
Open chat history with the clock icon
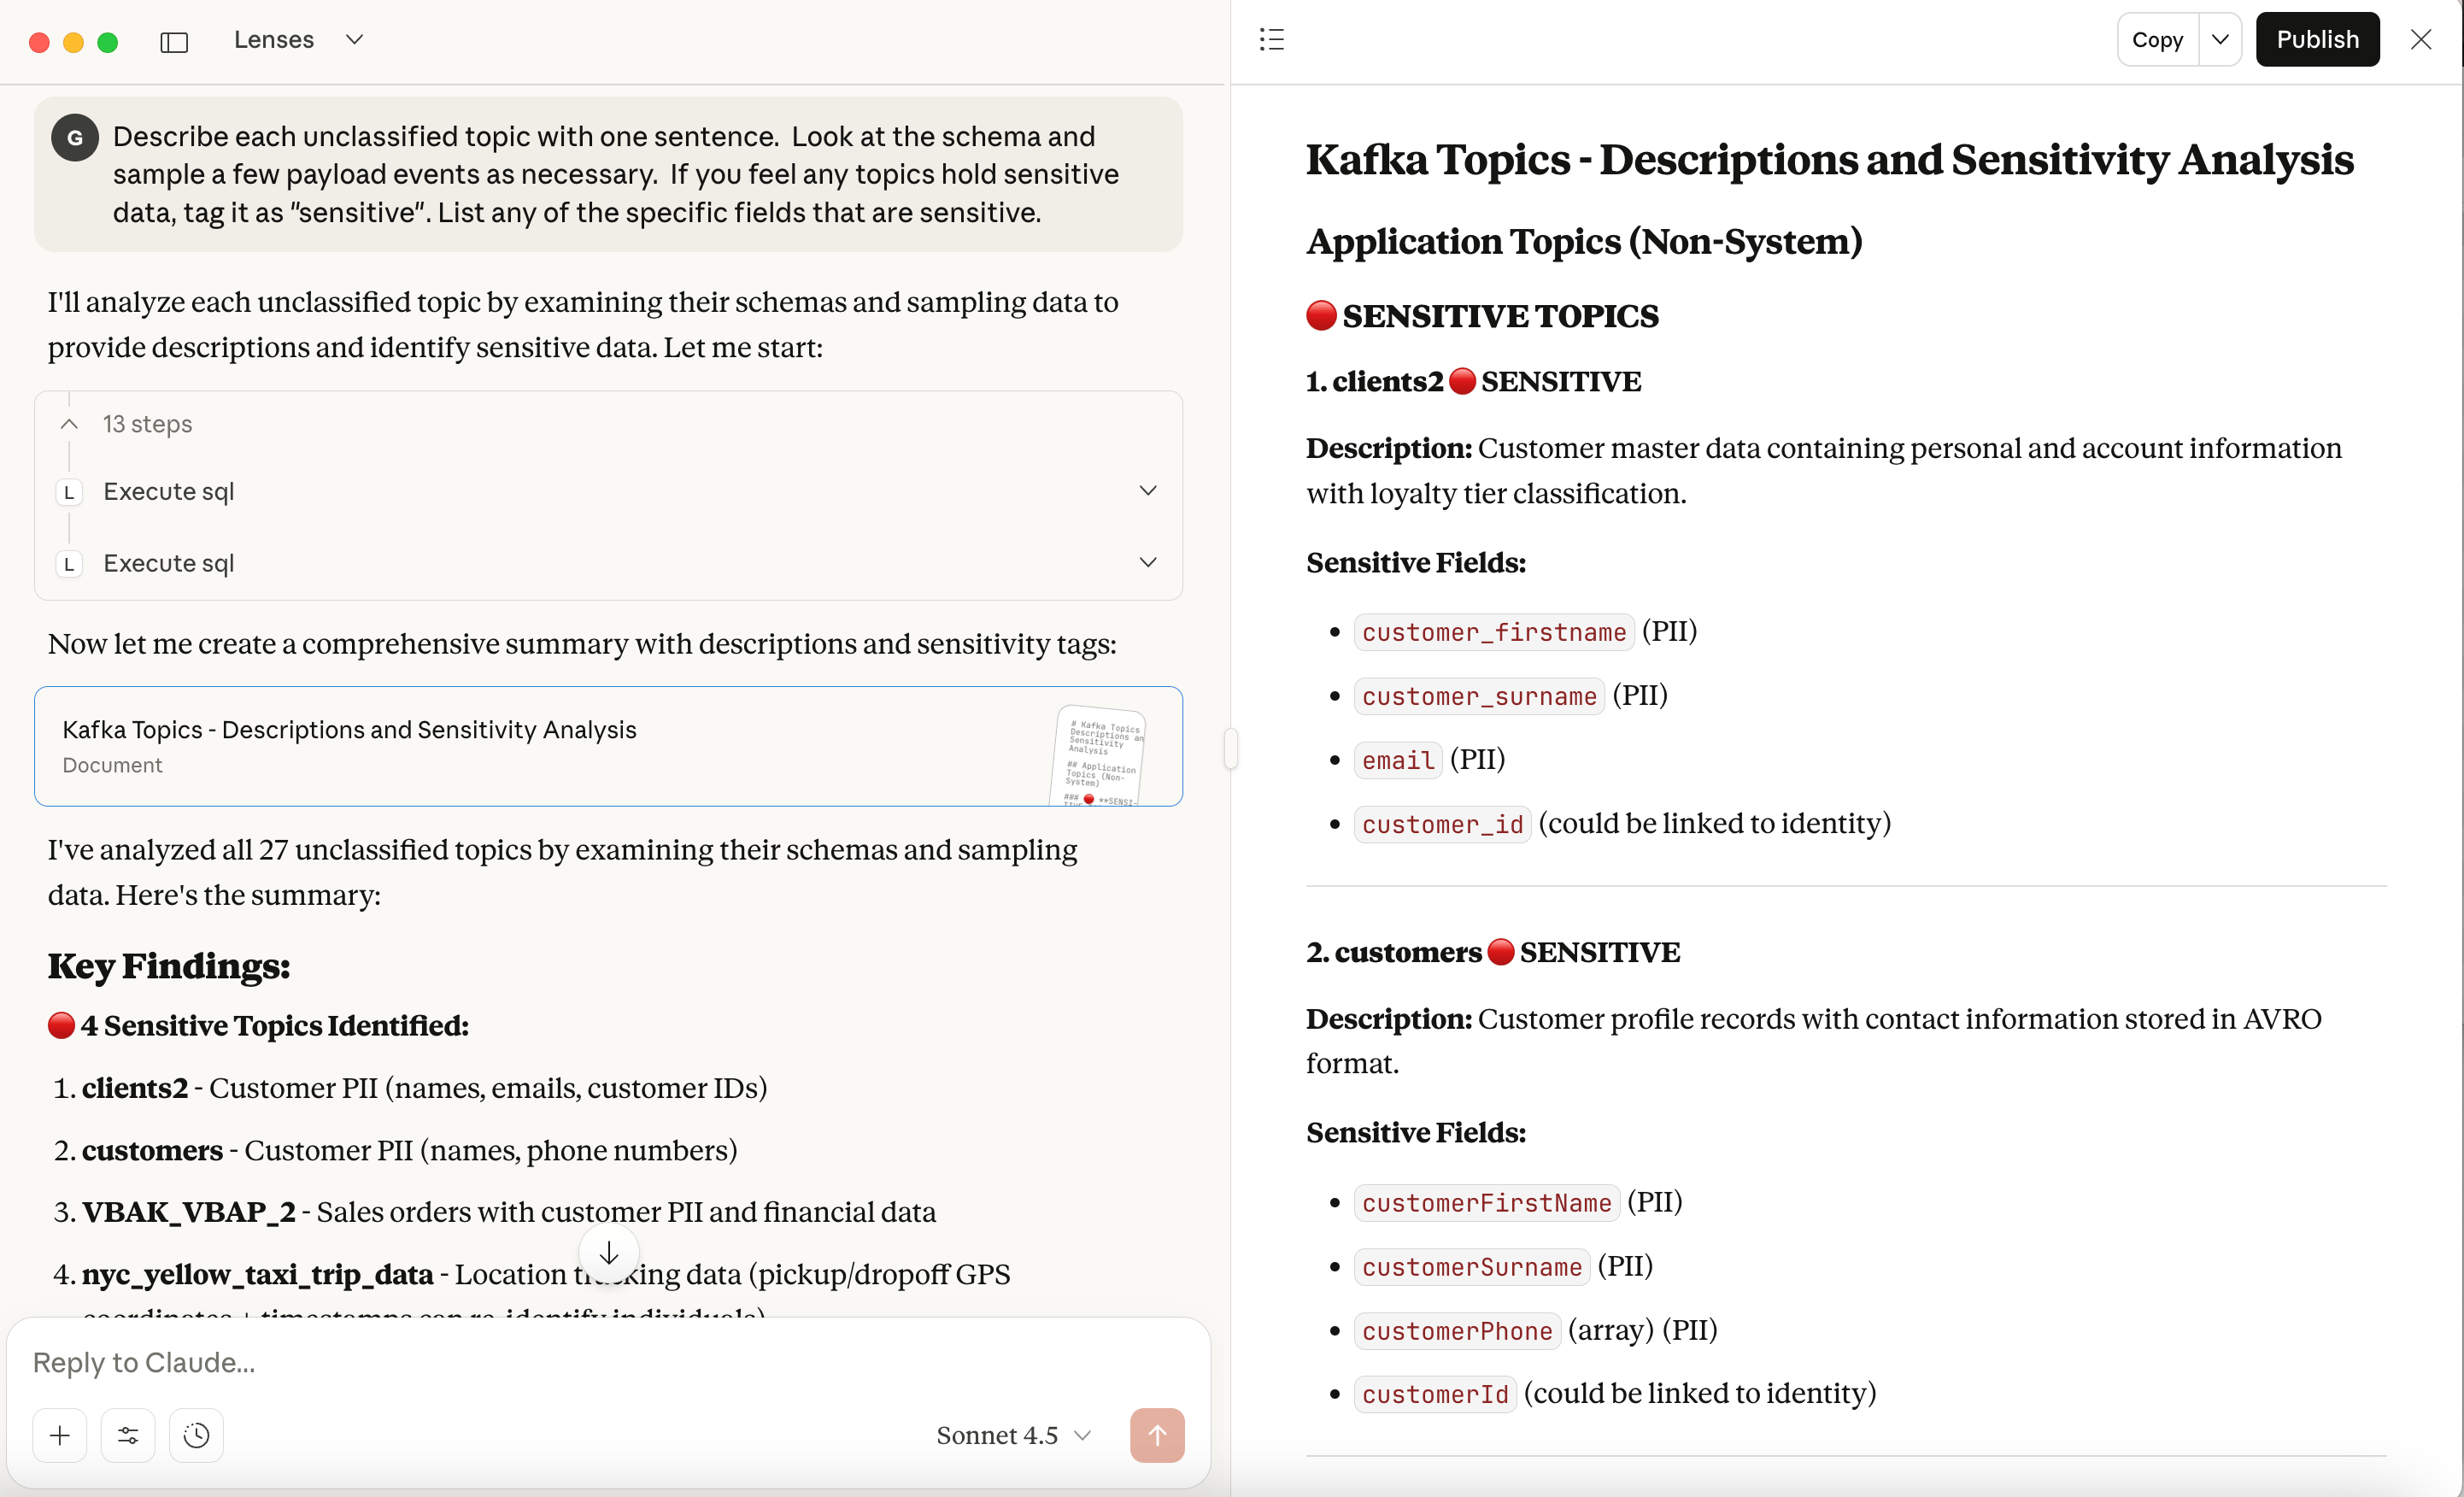point(196,1435)
